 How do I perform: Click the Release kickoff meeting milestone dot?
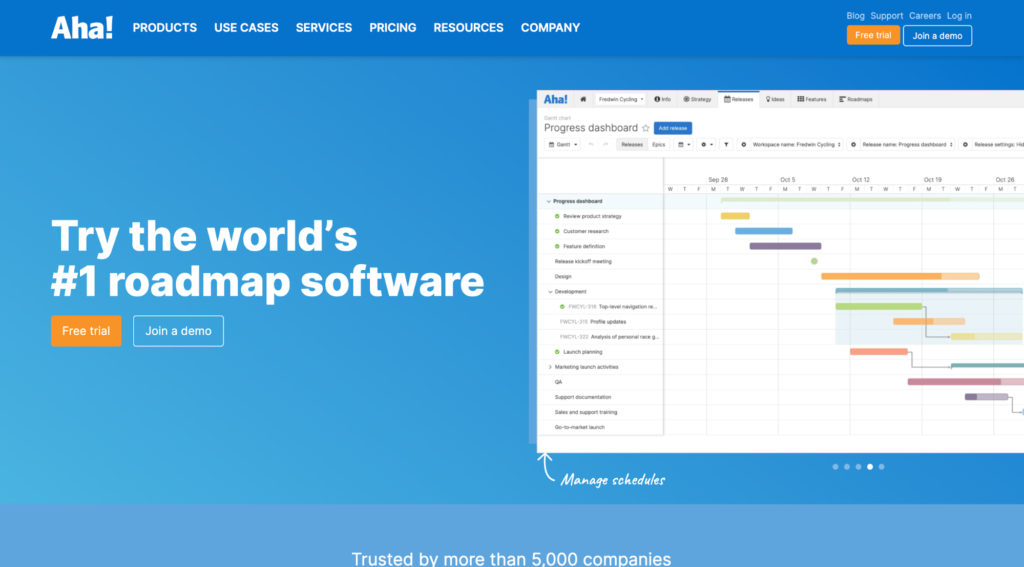point(814,261)
